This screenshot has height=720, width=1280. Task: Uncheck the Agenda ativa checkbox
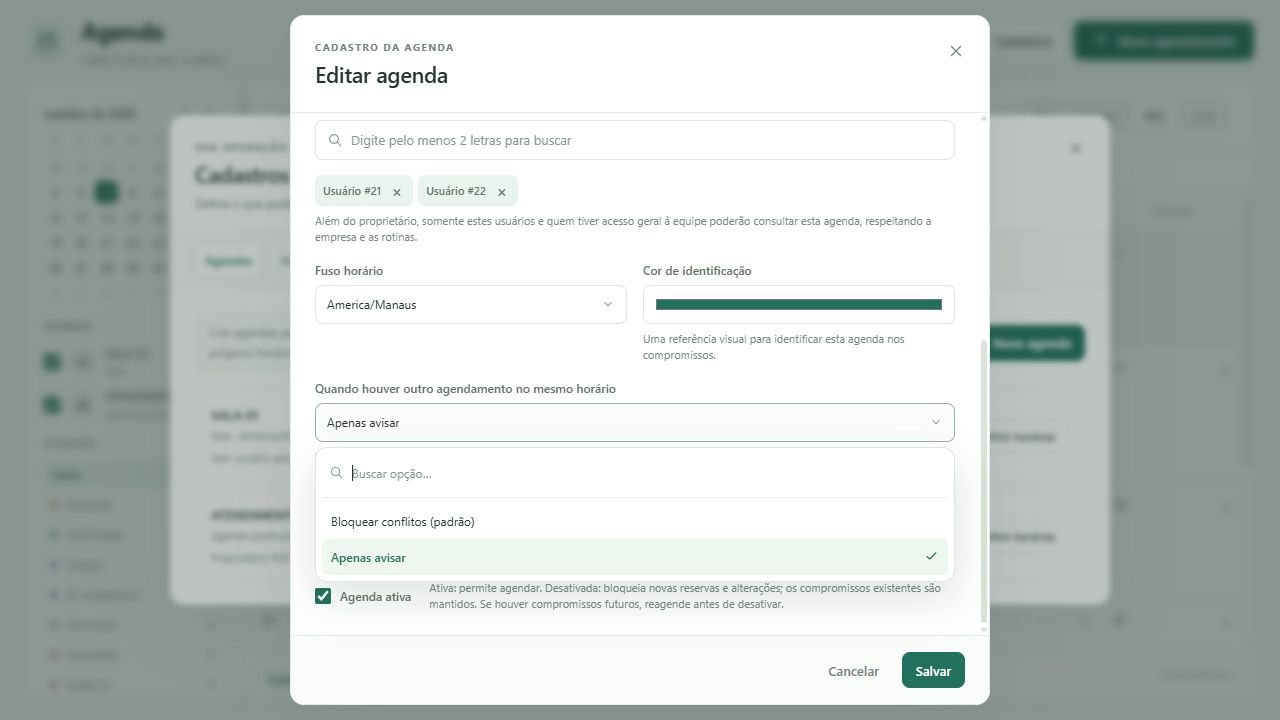323,596
